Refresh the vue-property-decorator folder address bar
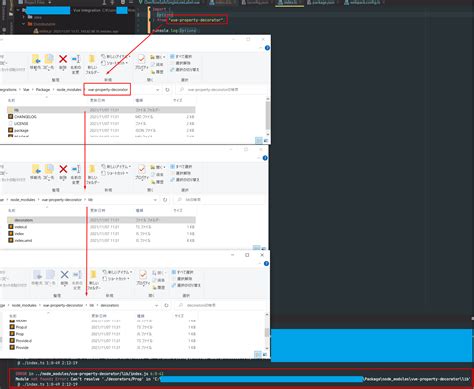Screen dimensions: 474x389 (x=167, y=90)
